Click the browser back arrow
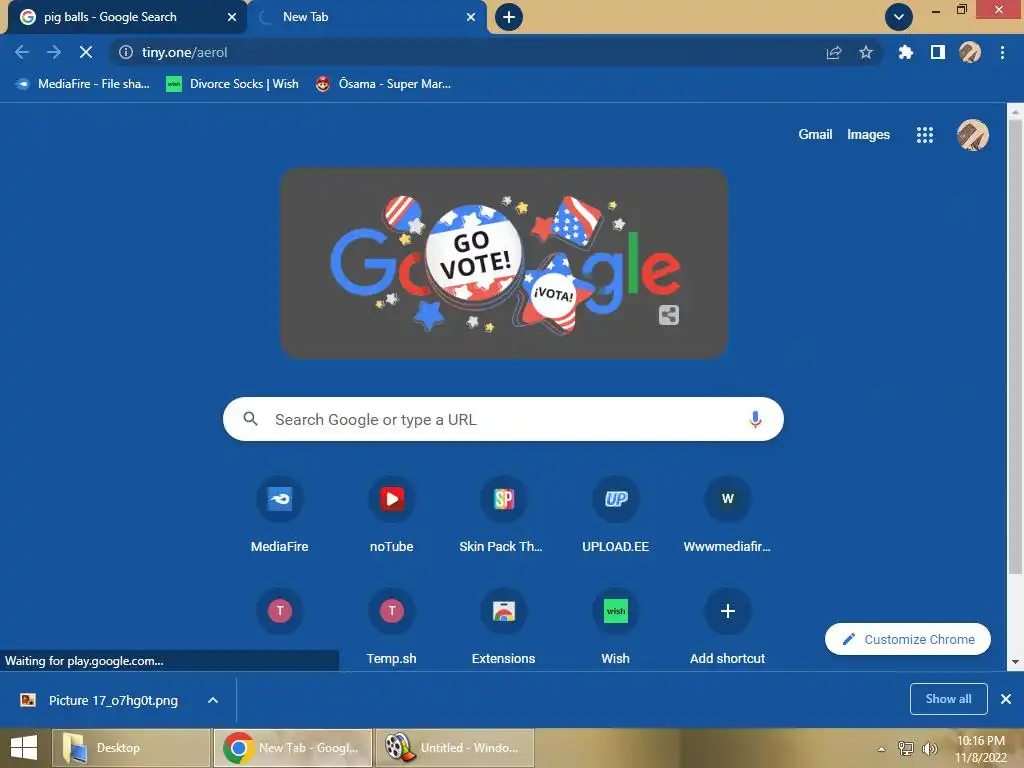1024x768 pixels. coord(22,52)
